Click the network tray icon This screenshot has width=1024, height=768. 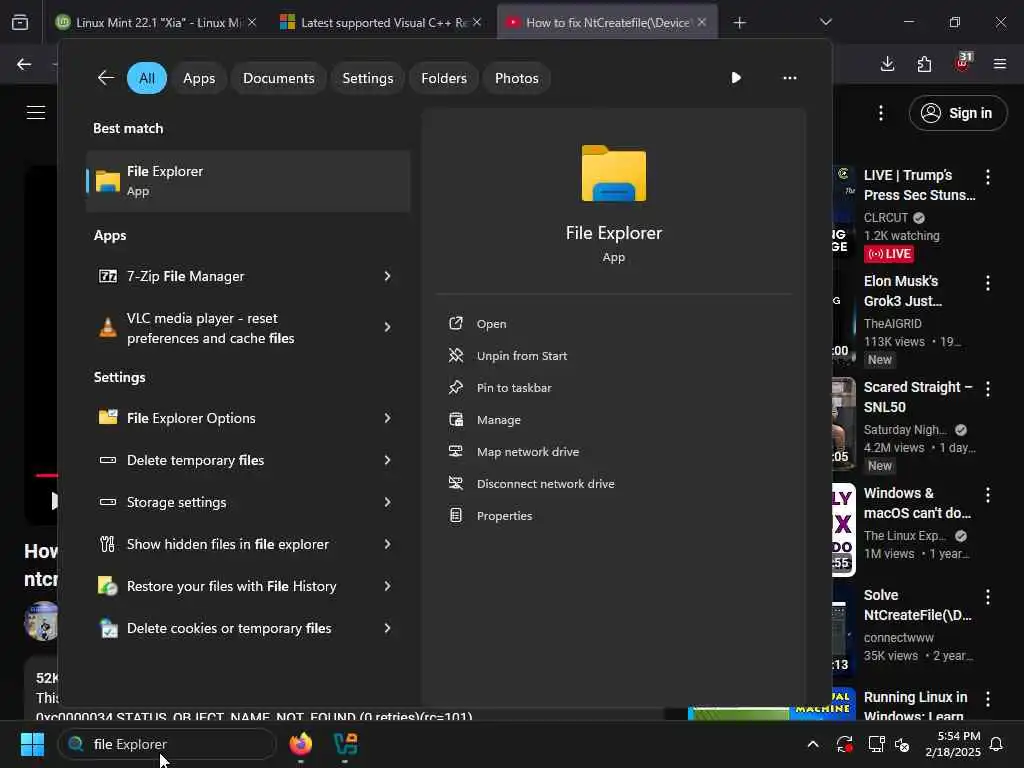[x=876, y=744]
